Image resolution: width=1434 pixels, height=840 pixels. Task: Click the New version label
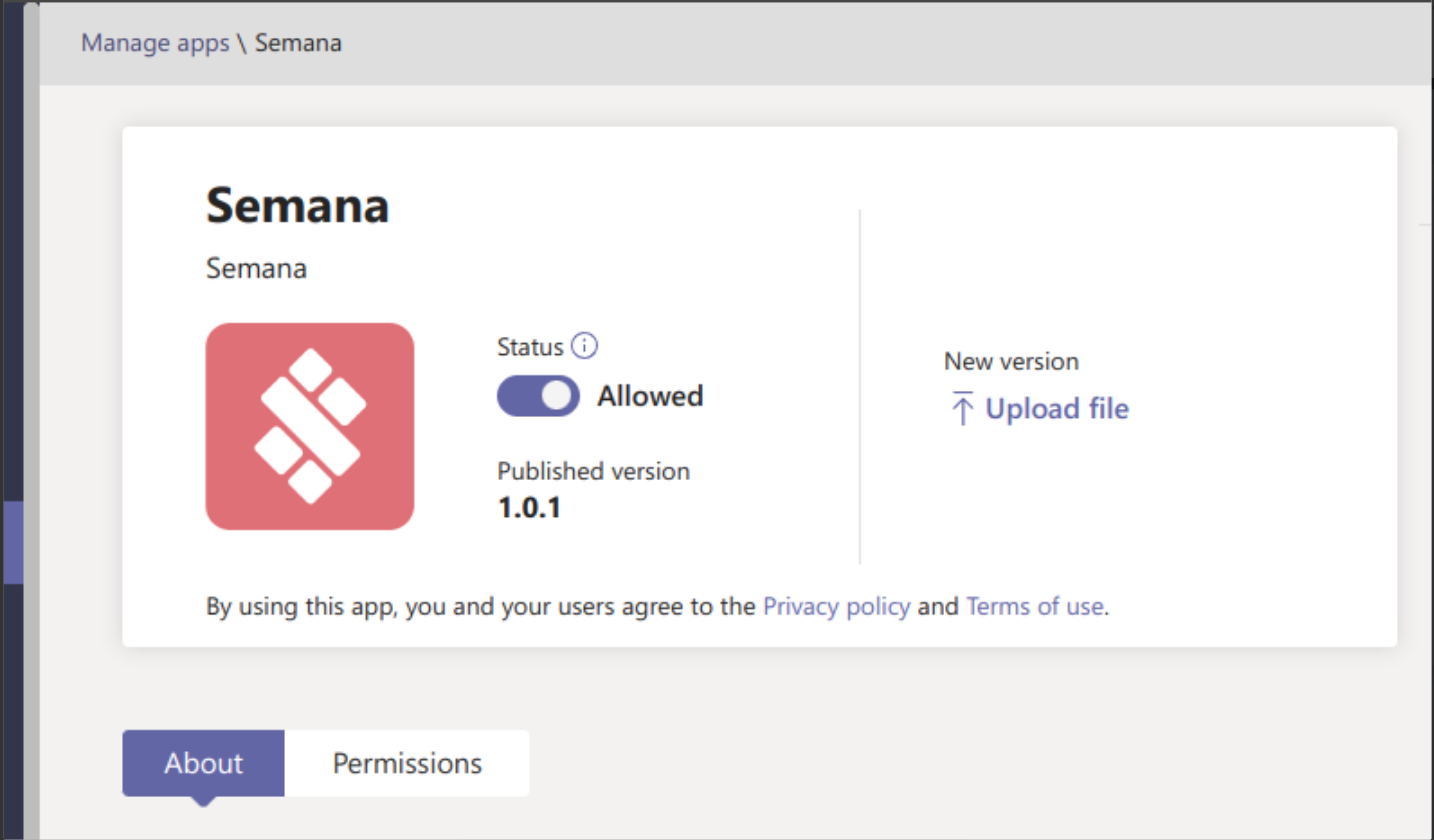1011,362
